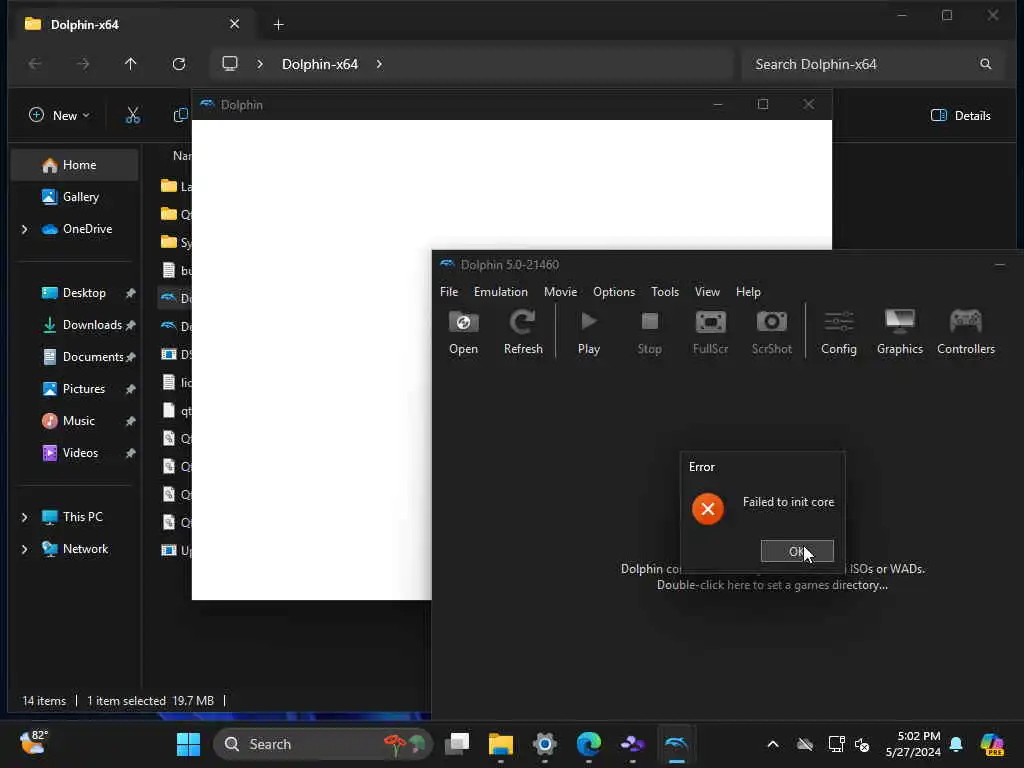The height and width of the screenshot is (768, 1024).
Task: Toggle the Details pane button
Action: coord(961,116)
